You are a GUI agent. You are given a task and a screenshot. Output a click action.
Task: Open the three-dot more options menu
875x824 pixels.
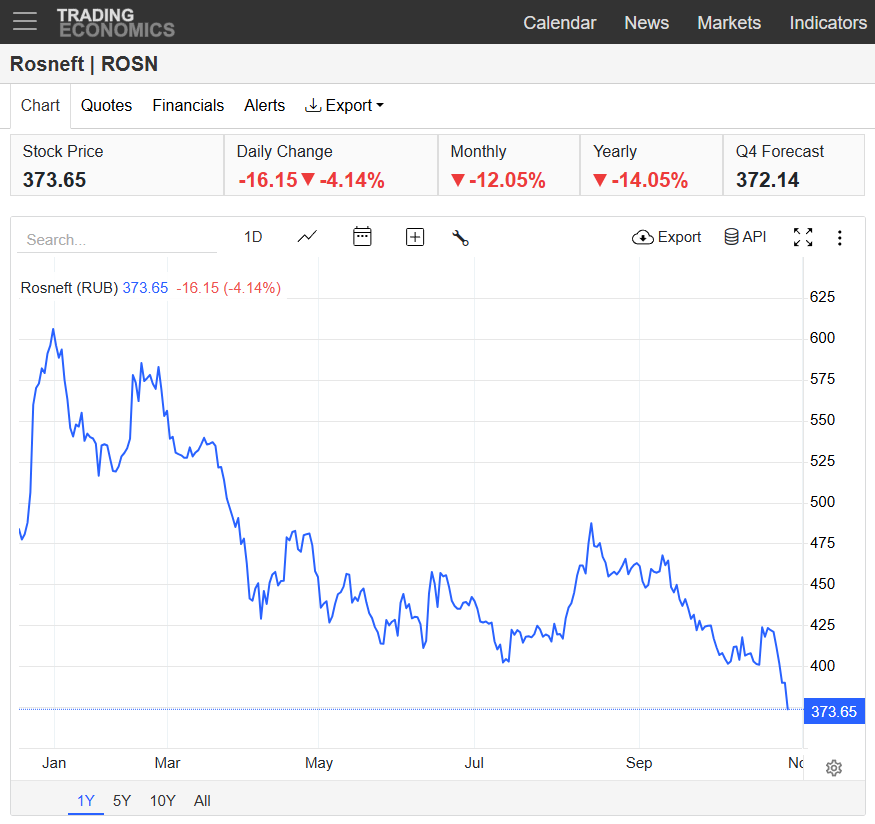click(839, 238)
